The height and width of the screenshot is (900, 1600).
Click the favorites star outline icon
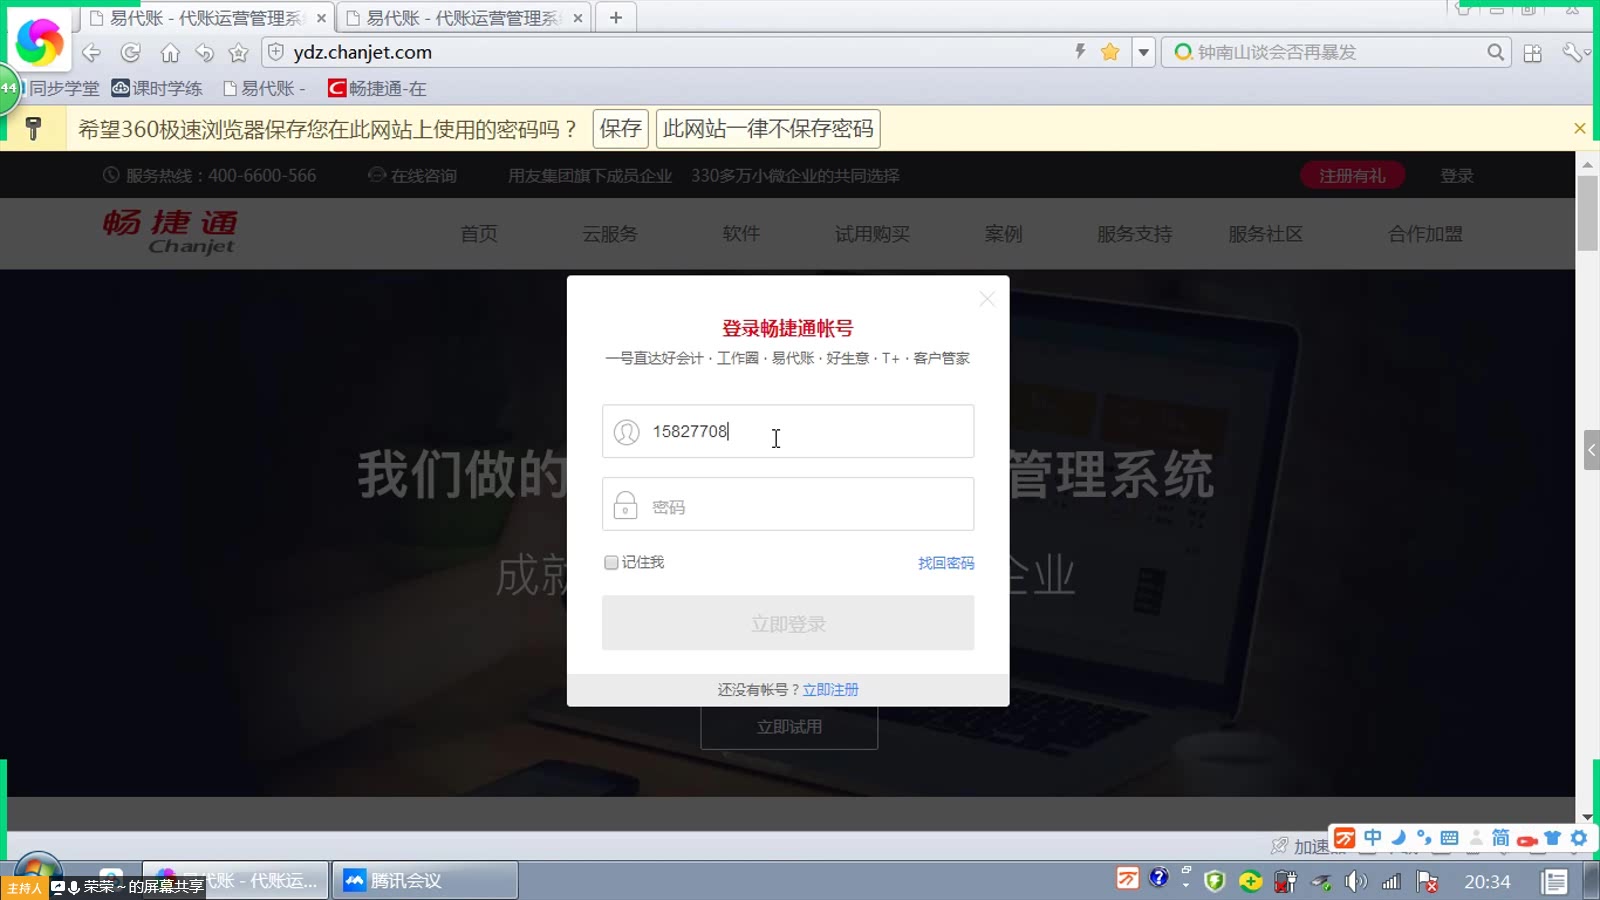pos(238,52)
